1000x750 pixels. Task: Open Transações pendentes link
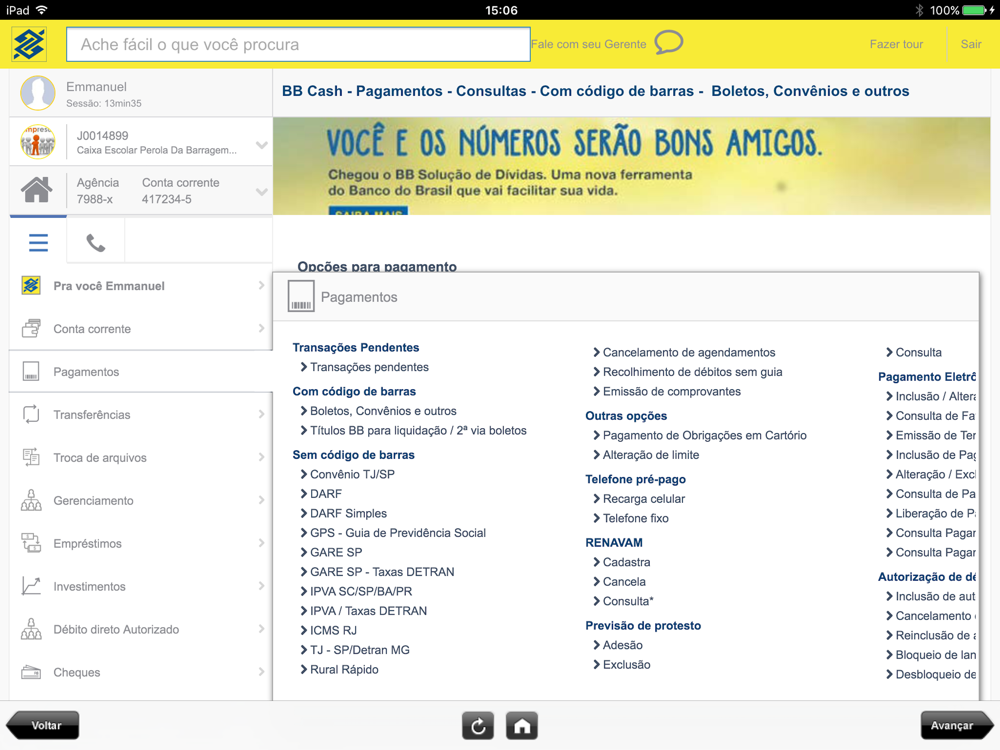[369, 367]
